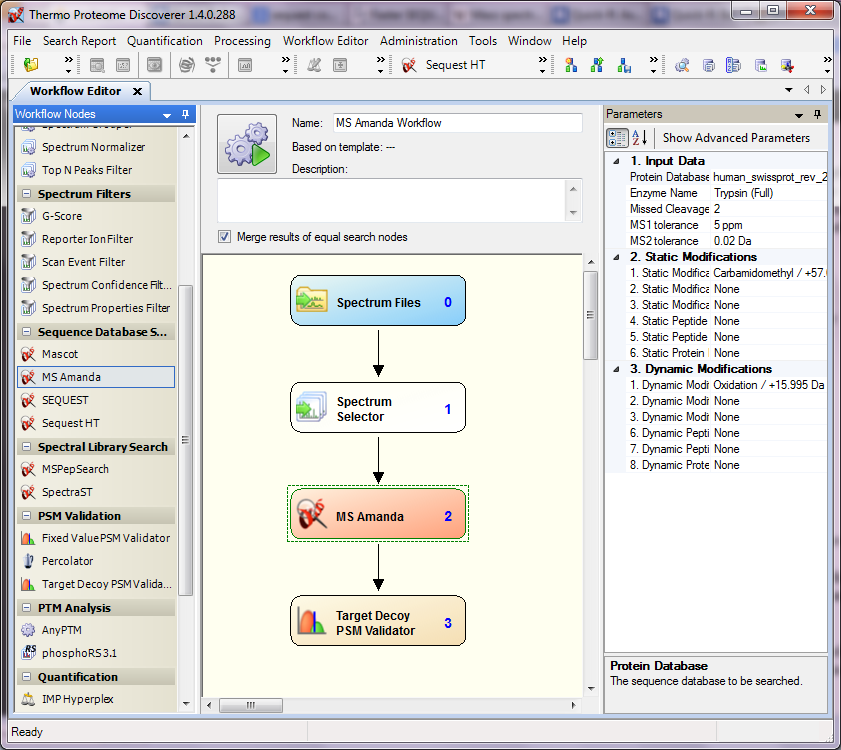The image size is (841, 750).
Task: Open the Workflow Nodes panel dropdown arrow
Action: coord(167,115)
